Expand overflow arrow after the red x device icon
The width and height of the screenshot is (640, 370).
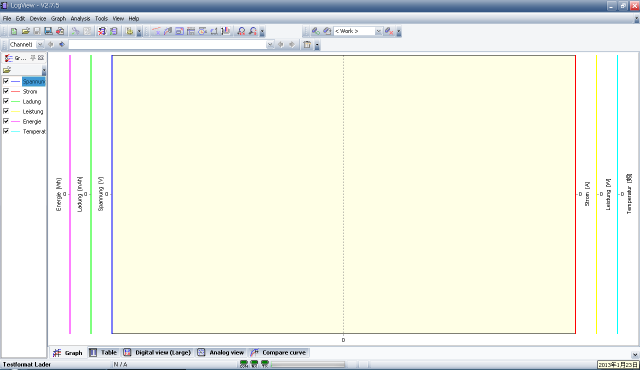tap(399, 32)
